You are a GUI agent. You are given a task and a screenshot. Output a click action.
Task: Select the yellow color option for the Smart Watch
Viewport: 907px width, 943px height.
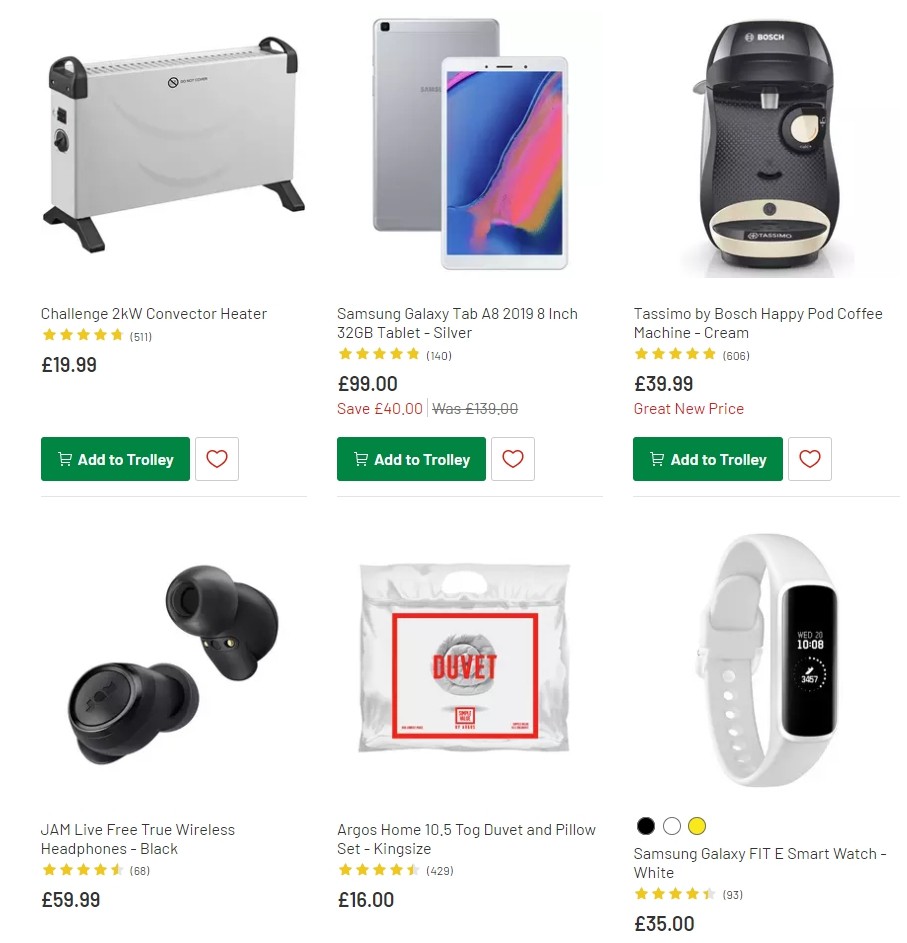pyautogui.click(x=697, y=826)
